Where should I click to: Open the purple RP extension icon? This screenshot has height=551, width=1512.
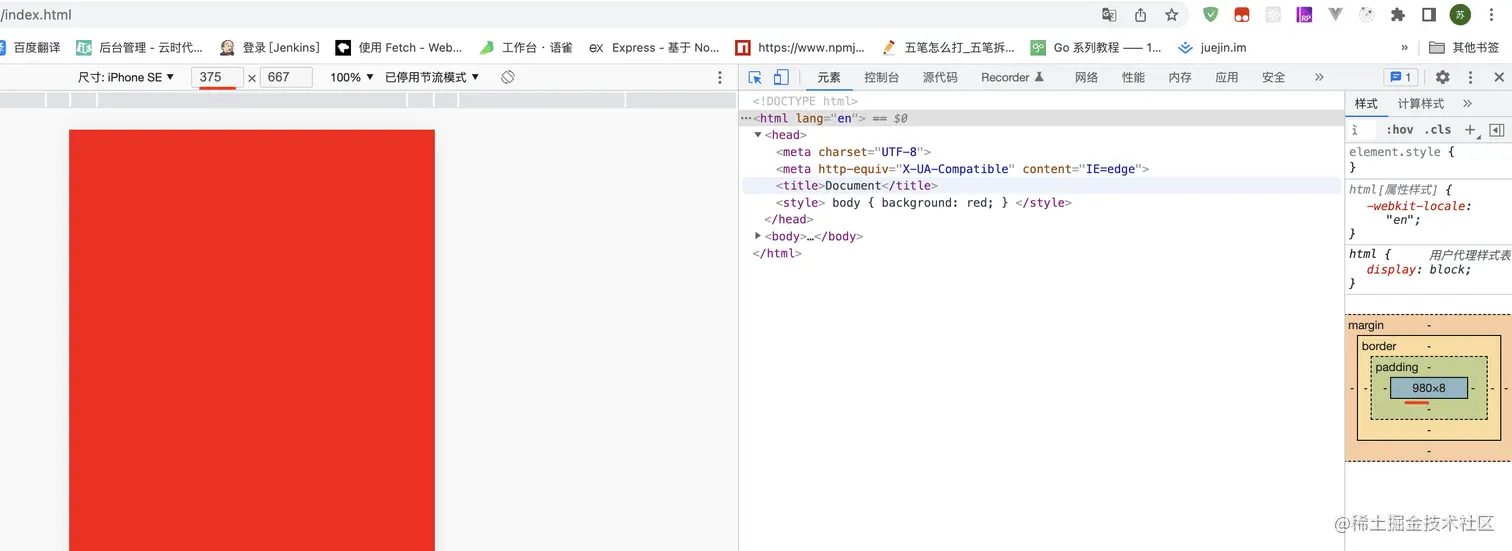pos(1304,15)
